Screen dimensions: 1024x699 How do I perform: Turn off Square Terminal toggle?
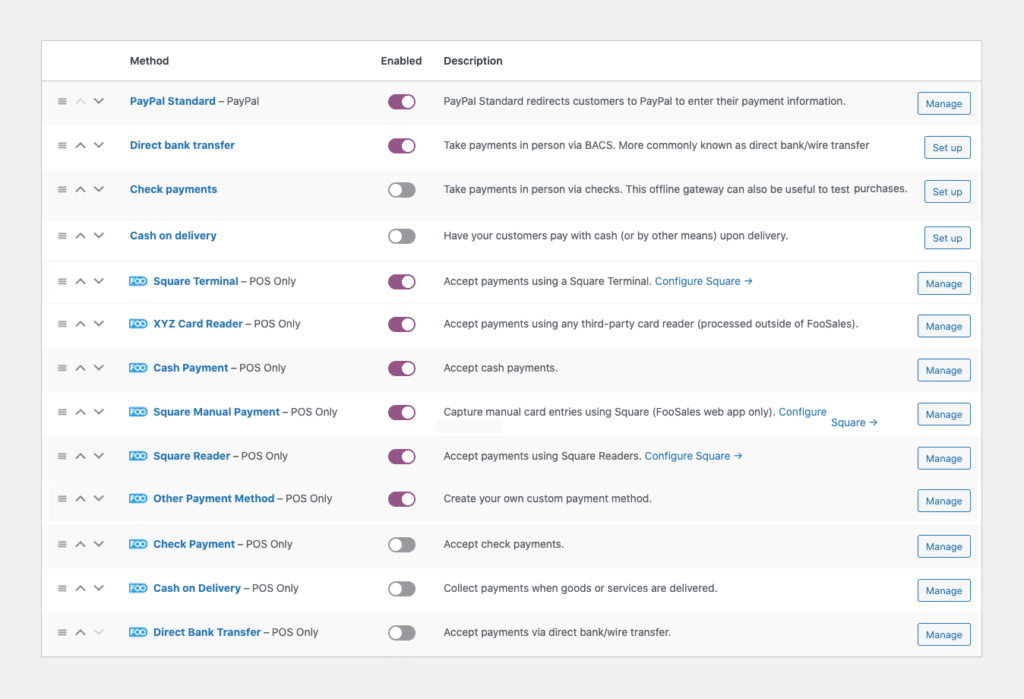tap(402, 282)
